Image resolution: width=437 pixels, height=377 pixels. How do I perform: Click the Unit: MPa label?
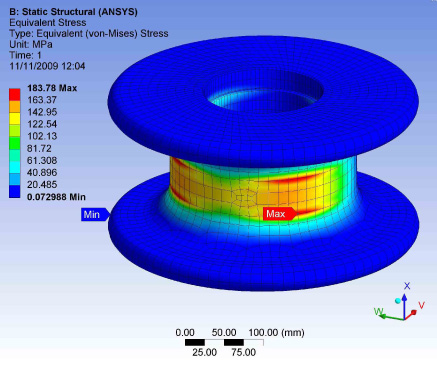tap(31, 44)
